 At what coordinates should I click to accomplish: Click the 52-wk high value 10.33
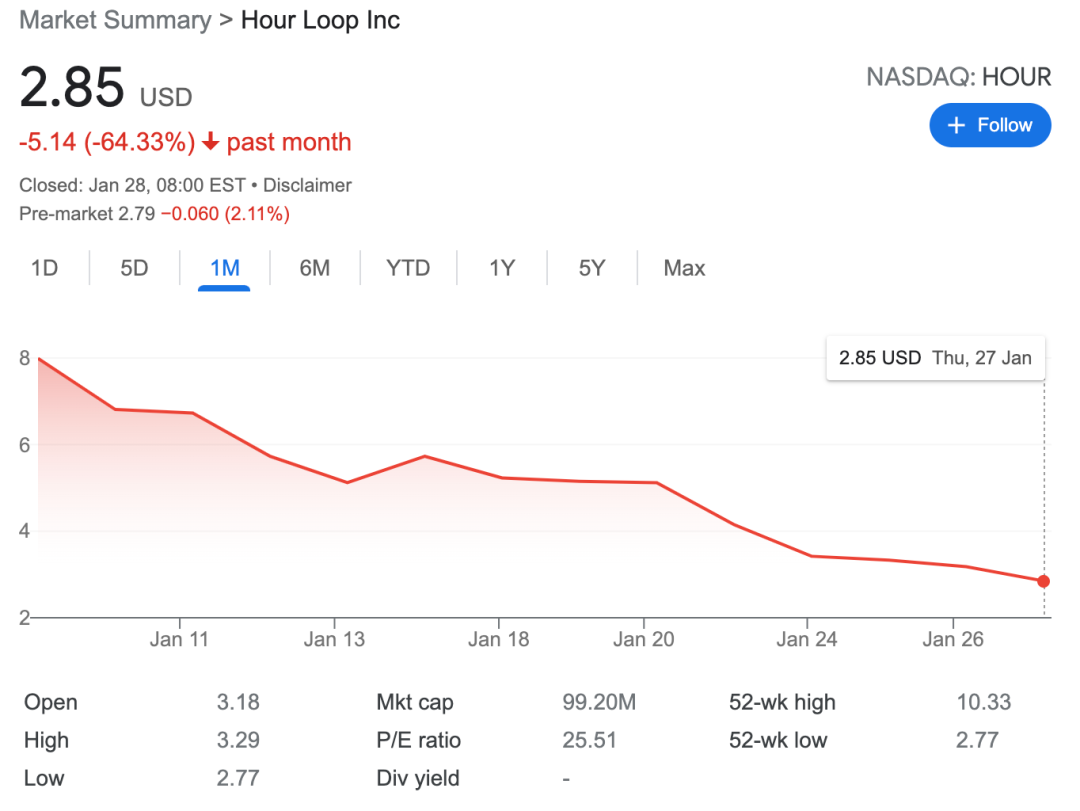(x=984, y=702)
